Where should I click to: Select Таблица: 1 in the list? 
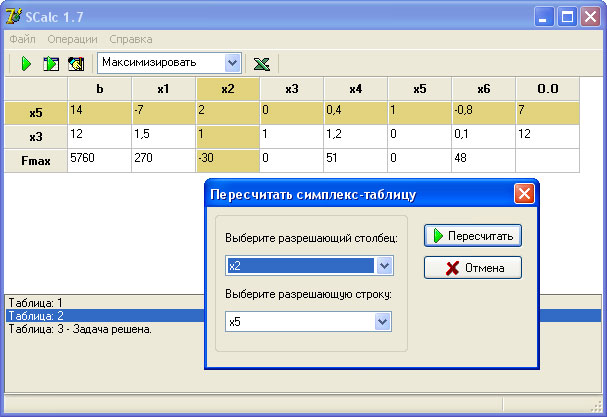click(x=35, y=301)
